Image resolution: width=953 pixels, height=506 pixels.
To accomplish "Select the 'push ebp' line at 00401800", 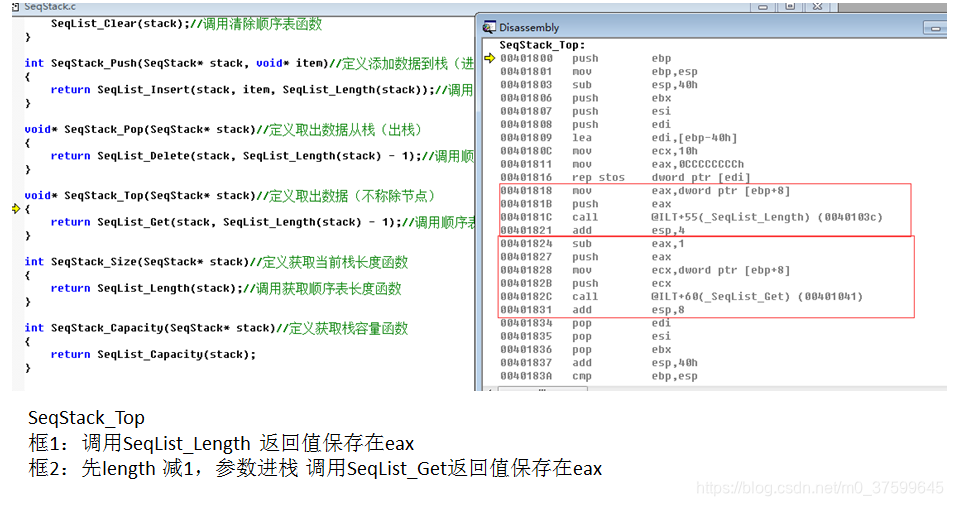I will pos(586,58).
